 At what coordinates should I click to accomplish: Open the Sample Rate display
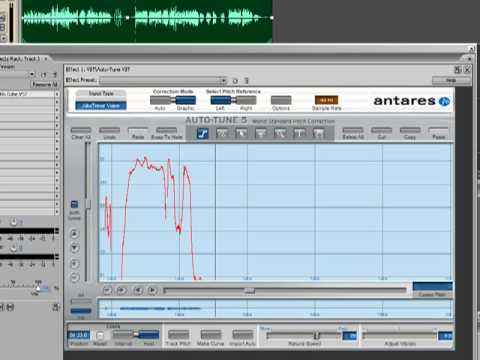[x=326, y=100]
